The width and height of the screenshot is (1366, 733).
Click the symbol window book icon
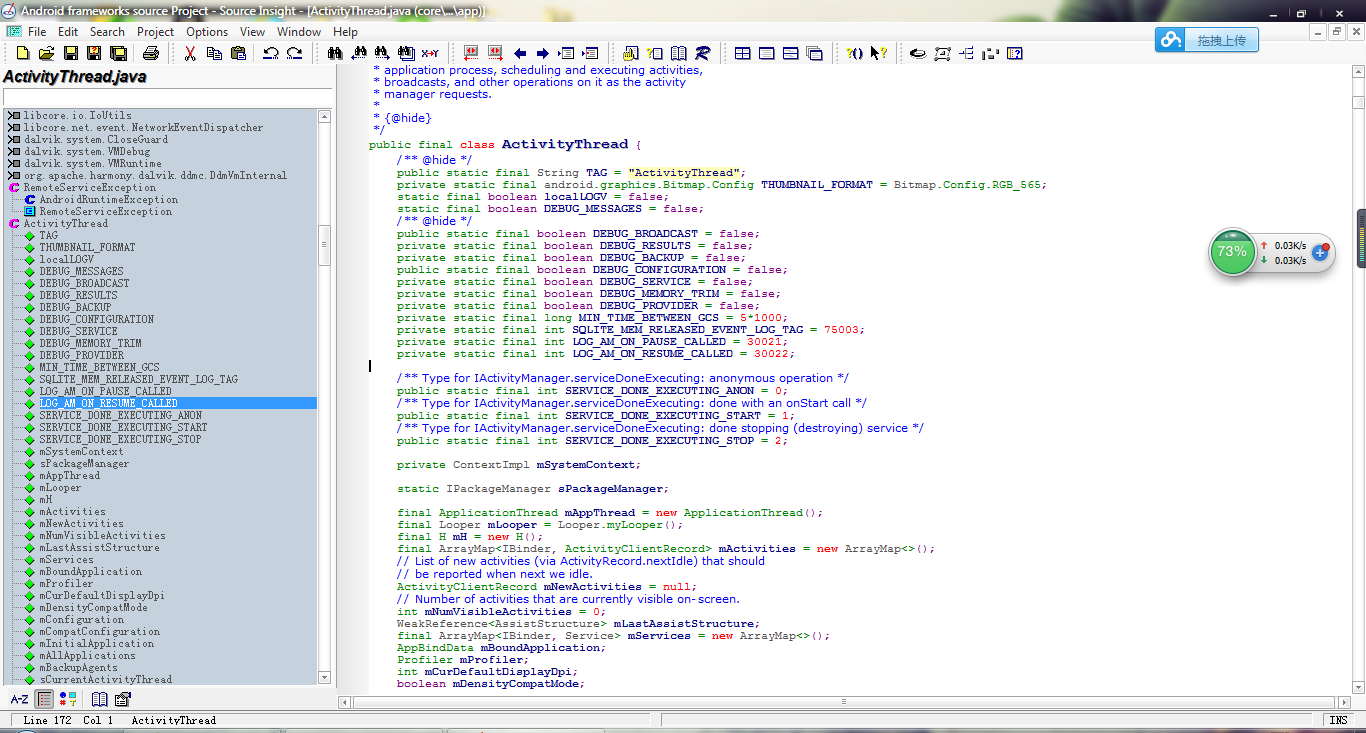100,699
